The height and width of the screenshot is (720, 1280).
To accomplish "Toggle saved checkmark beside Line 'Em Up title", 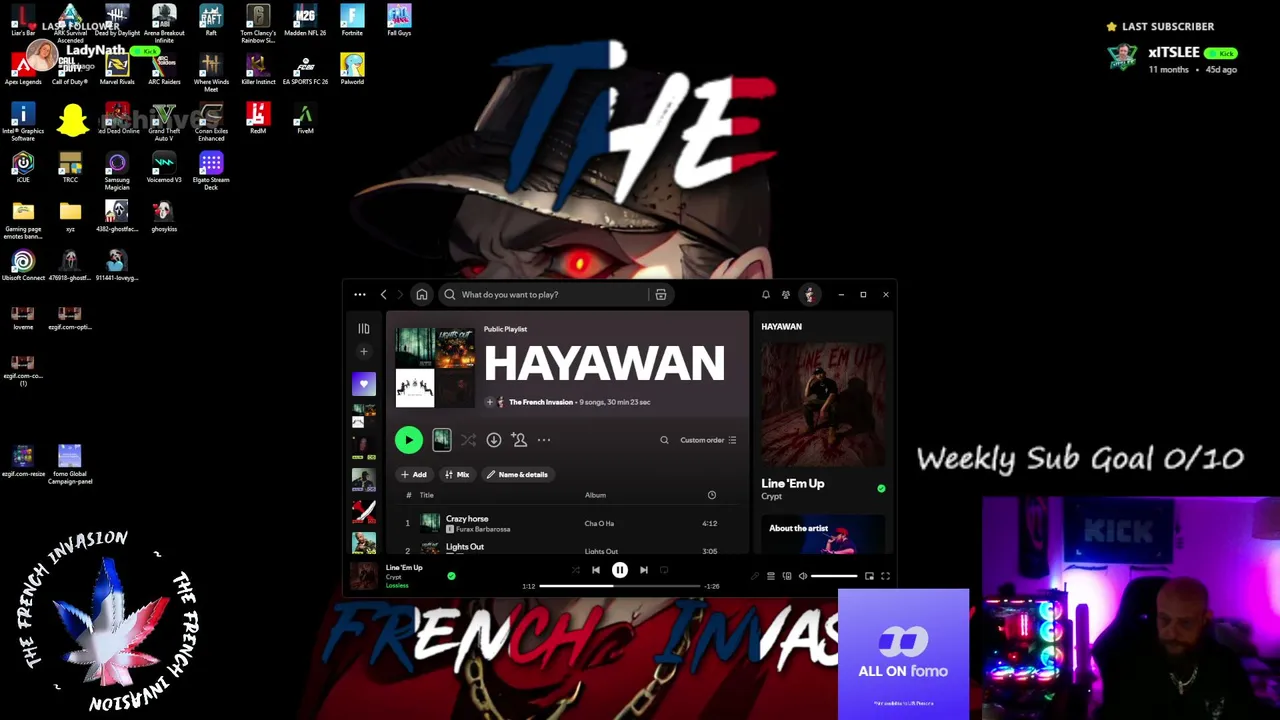I will [x=881, y=489].
